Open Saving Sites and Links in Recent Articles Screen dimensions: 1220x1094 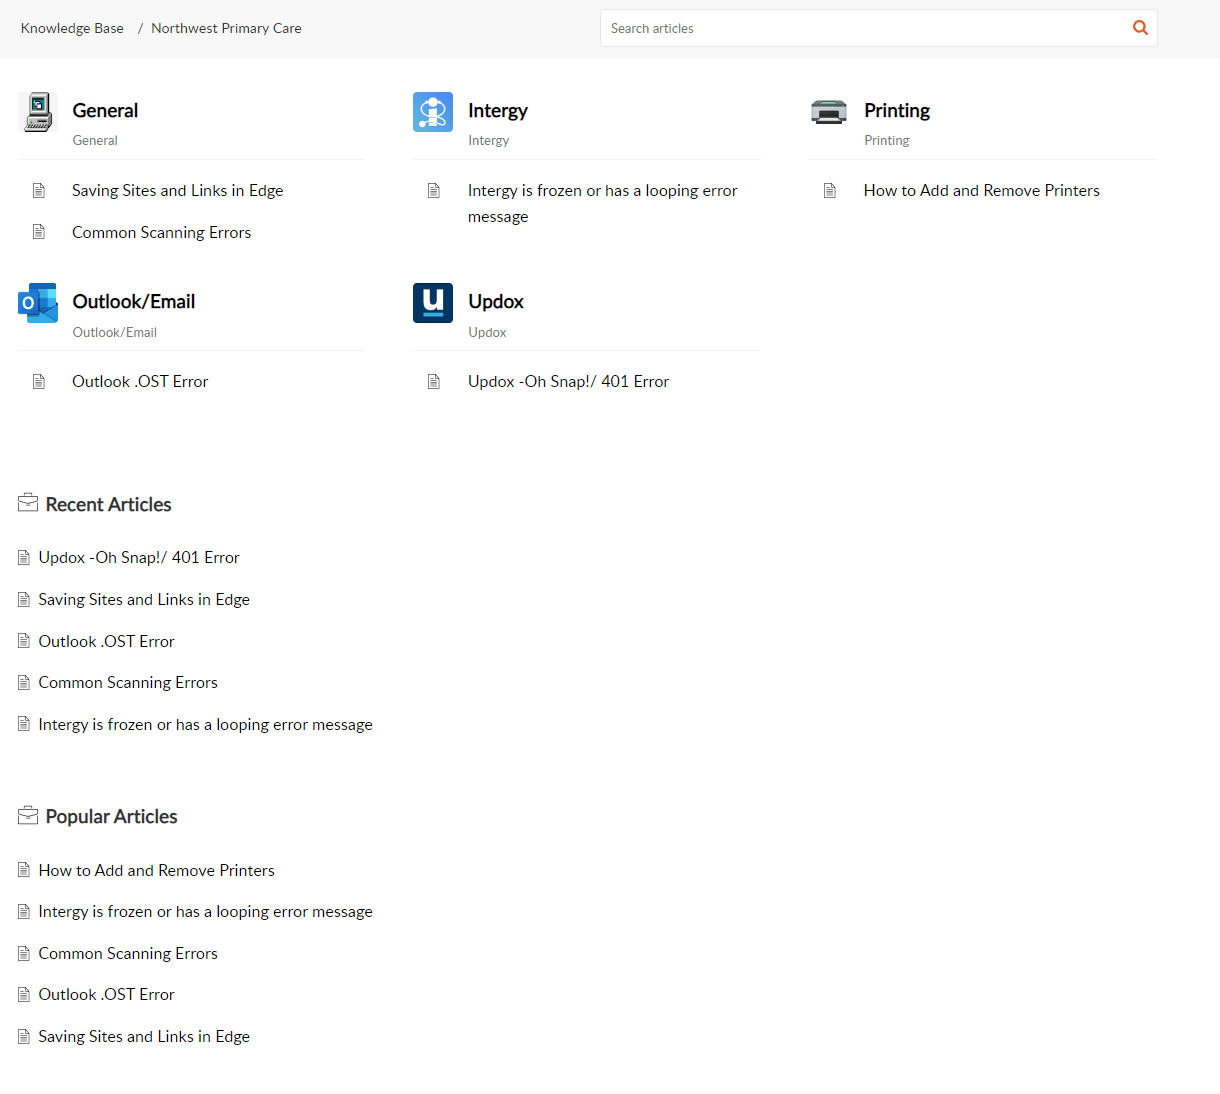[144, 599]
